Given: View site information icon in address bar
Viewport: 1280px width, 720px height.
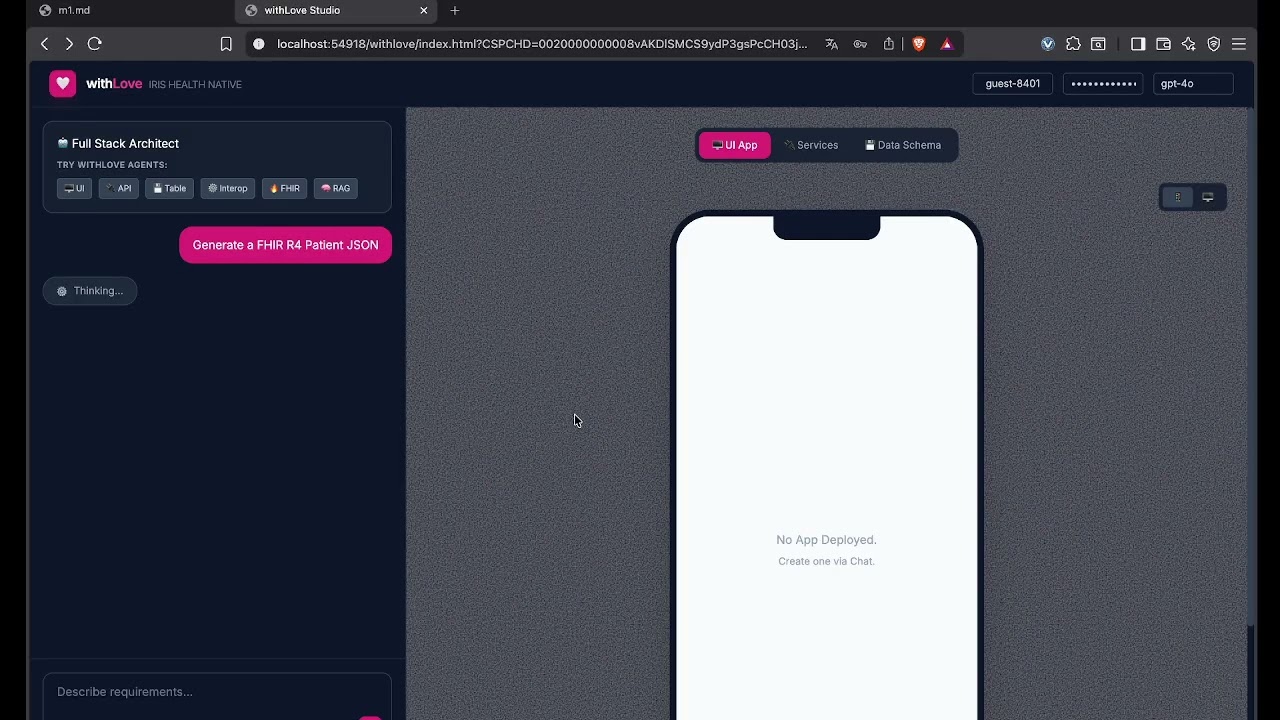Looking at the screenshot, I should coord(259,44).
